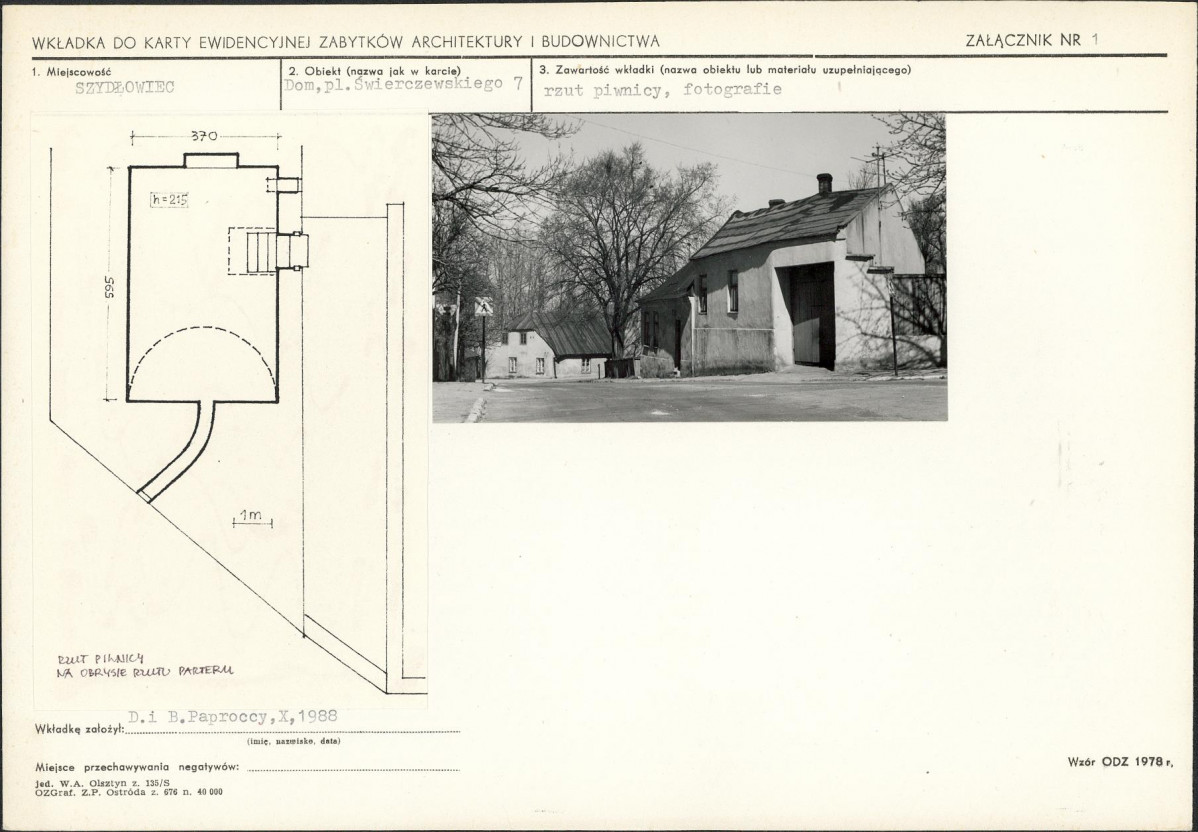
Task: Select the 370 width dimension label
Action: coord(205,136)
